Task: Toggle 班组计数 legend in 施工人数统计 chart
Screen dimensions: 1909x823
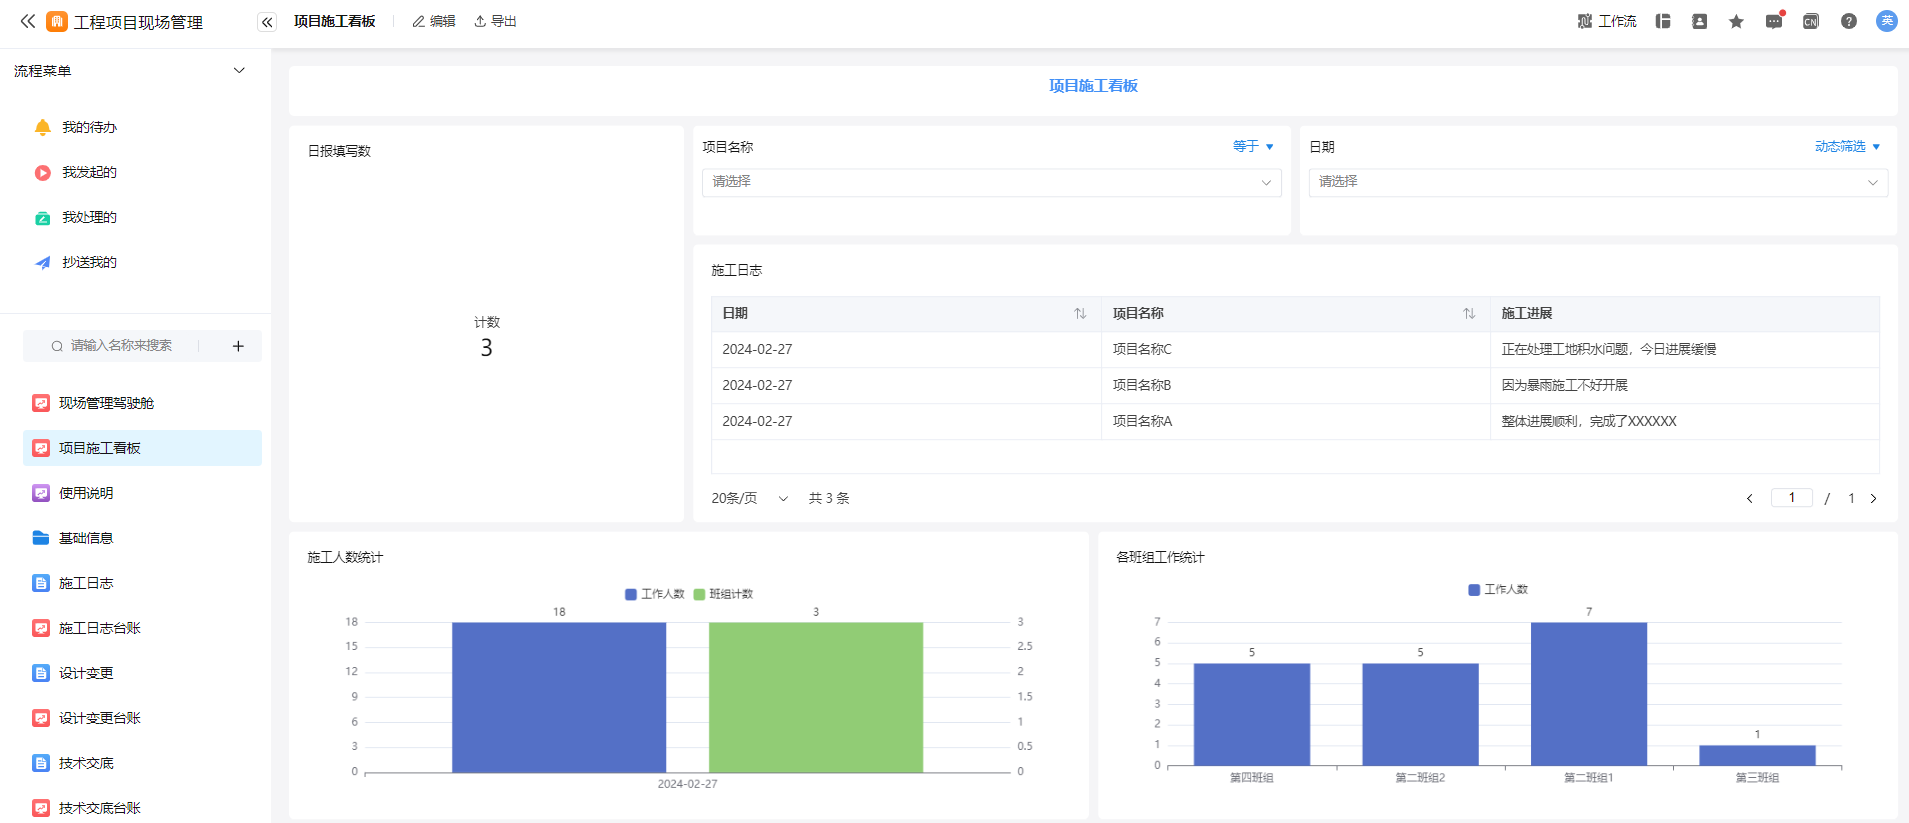Action: point(723,594)
